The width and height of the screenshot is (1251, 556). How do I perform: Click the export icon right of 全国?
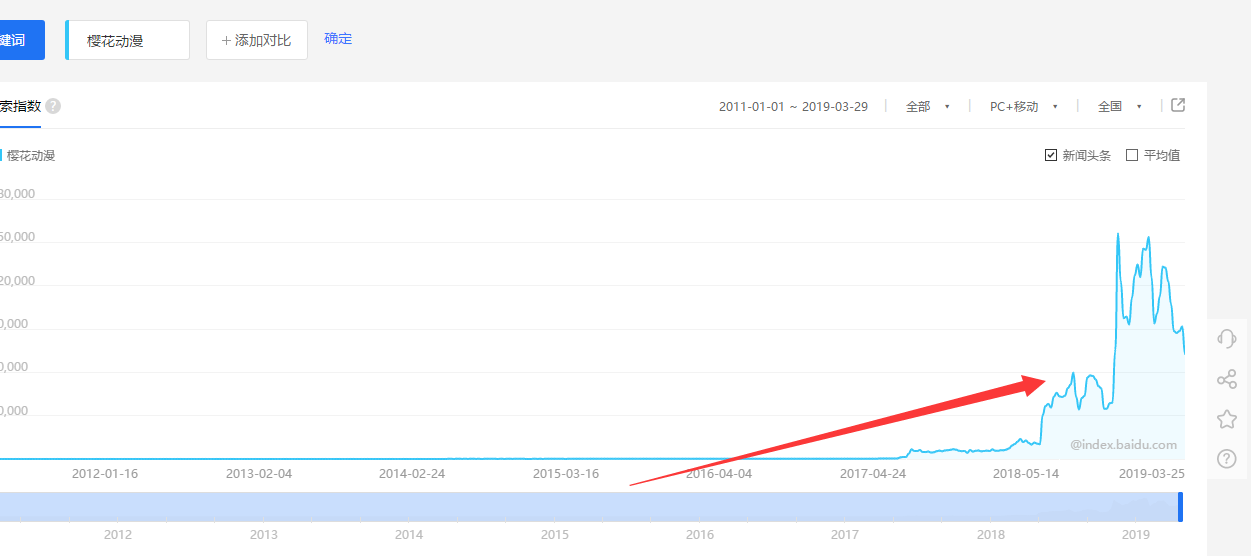click(x=1178, y=105)
